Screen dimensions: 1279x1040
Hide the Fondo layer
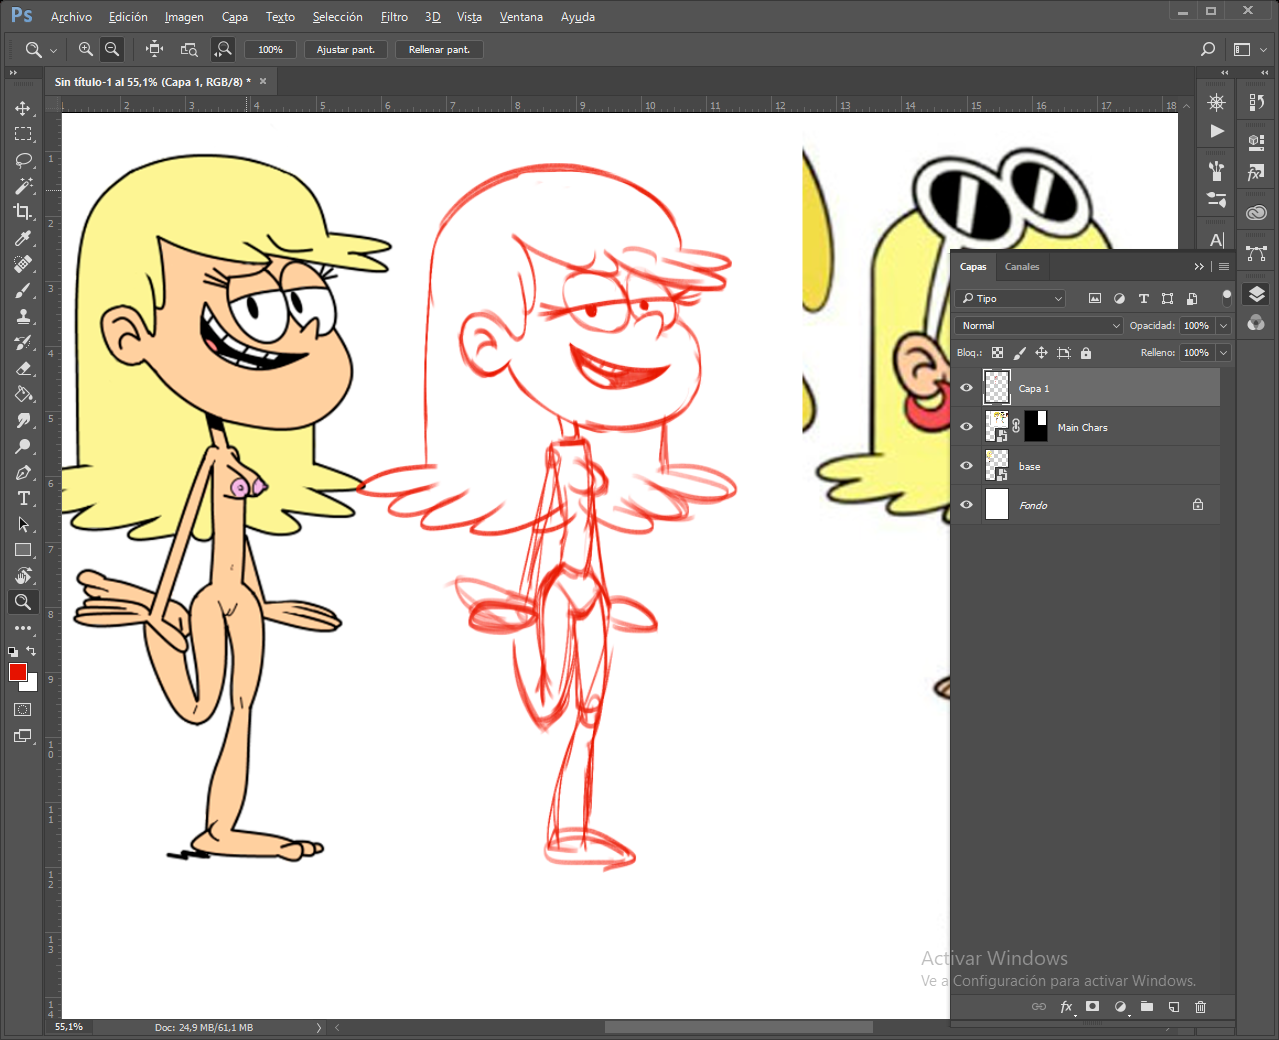tap(966, 505)
